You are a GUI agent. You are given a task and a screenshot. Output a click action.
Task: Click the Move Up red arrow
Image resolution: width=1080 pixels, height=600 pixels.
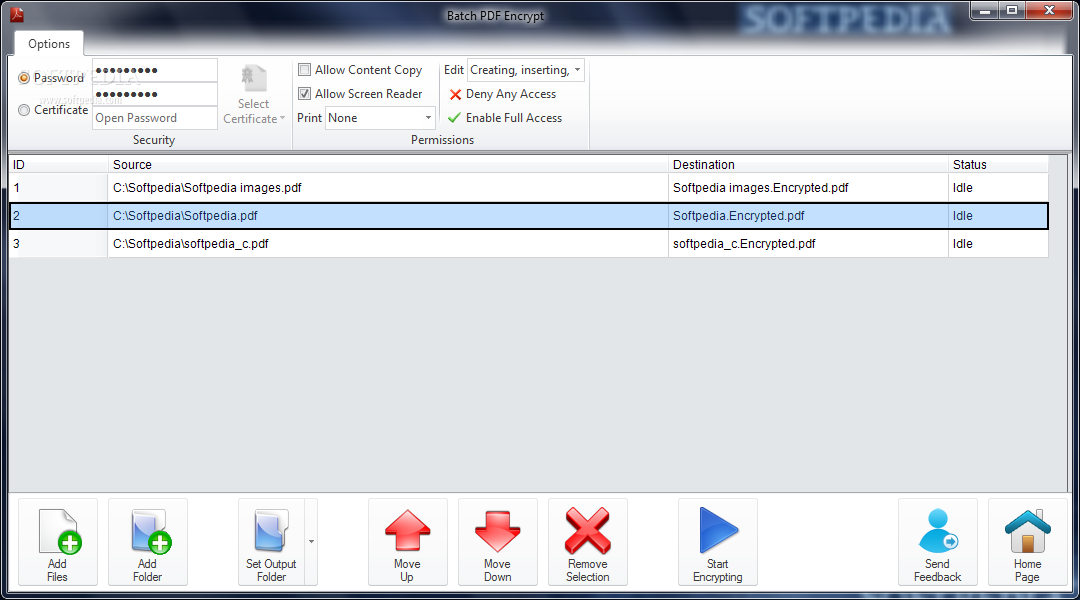(408, 530)
